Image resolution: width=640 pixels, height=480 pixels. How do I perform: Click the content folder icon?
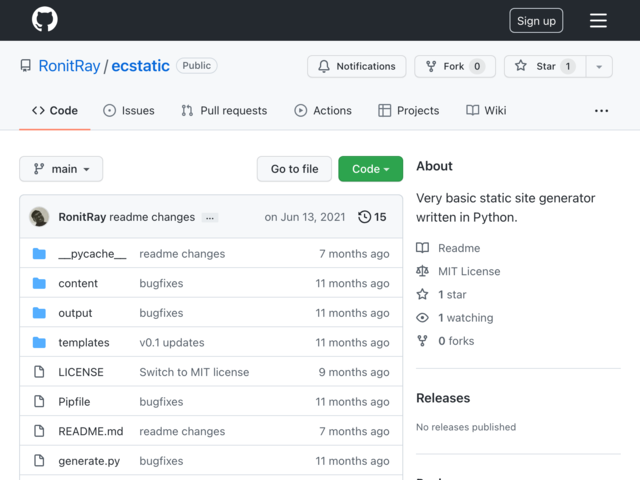[x=39, y=283]
